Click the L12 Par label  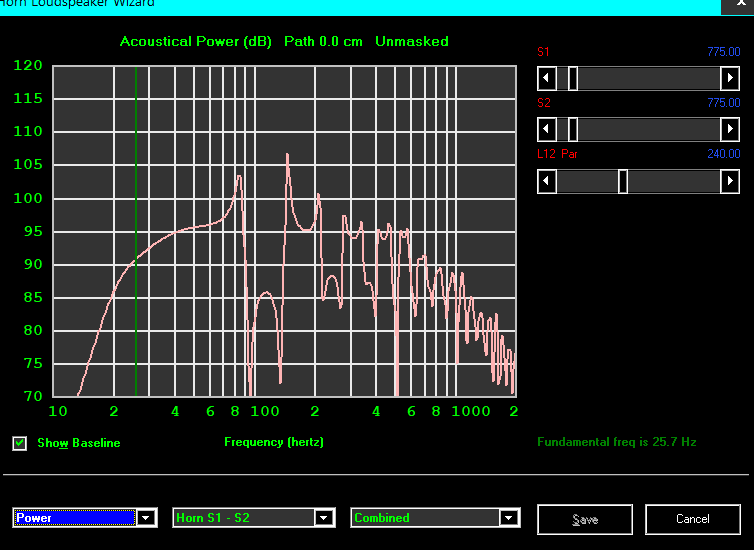click(557, 154)
